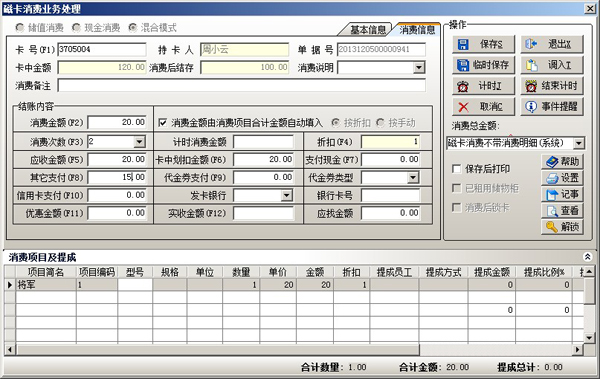
Task: Click the 银行卡号 input field
Action: coord(391,196)
